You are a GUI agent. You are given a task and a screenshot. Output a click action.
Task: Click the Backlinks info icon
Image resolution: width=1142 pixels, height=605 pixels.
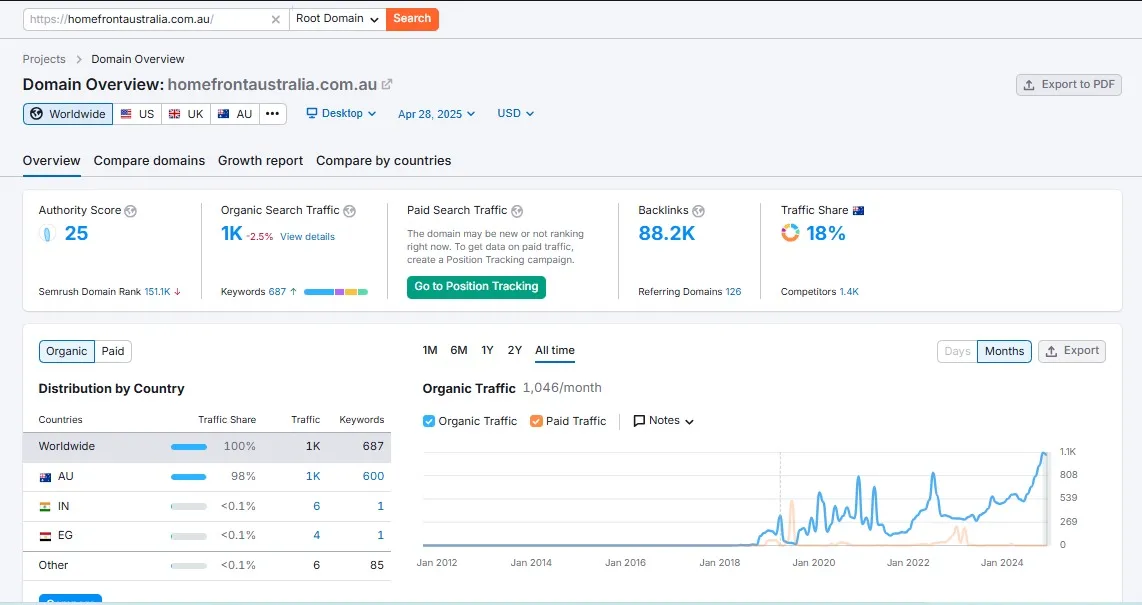698,211
